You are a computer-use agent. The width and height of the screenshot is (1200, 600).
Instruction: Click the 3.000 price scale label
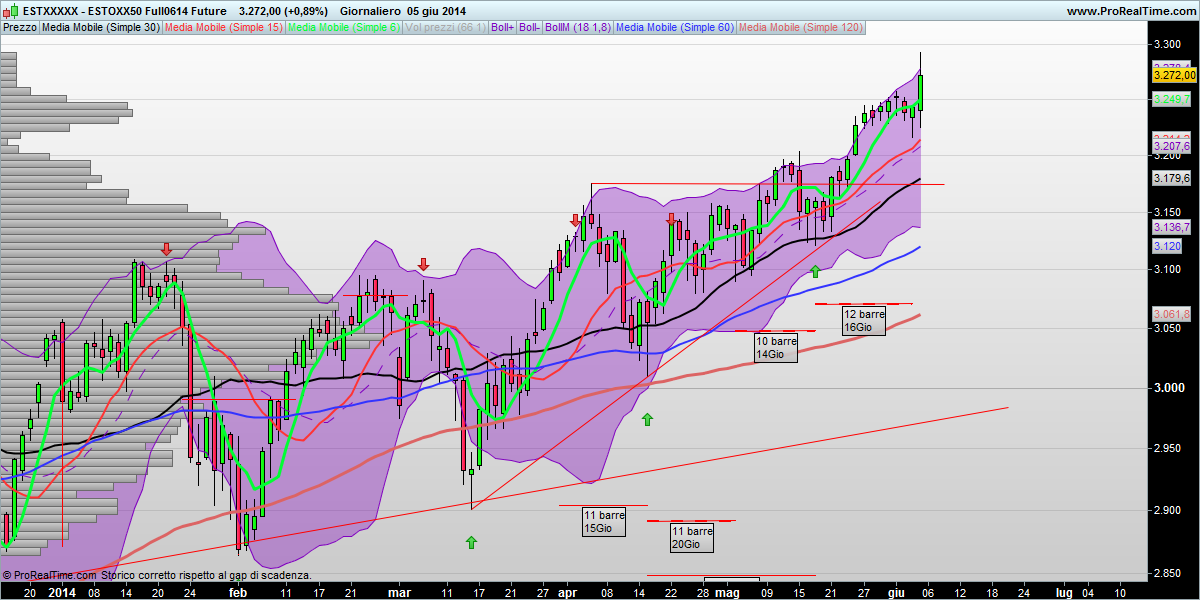click(1168, 387)
